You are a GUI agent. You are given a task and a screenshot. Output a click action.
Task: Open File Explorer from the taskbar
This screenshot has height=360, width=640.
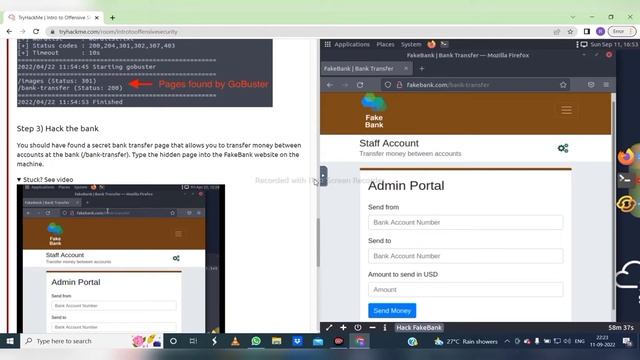point(276,341)
